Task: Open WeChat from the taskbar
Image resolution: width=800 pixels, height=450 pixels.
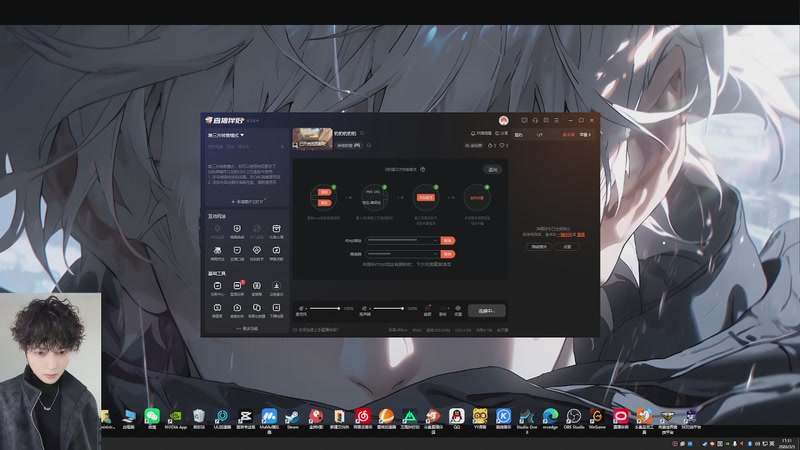Action: click(151, 415)
